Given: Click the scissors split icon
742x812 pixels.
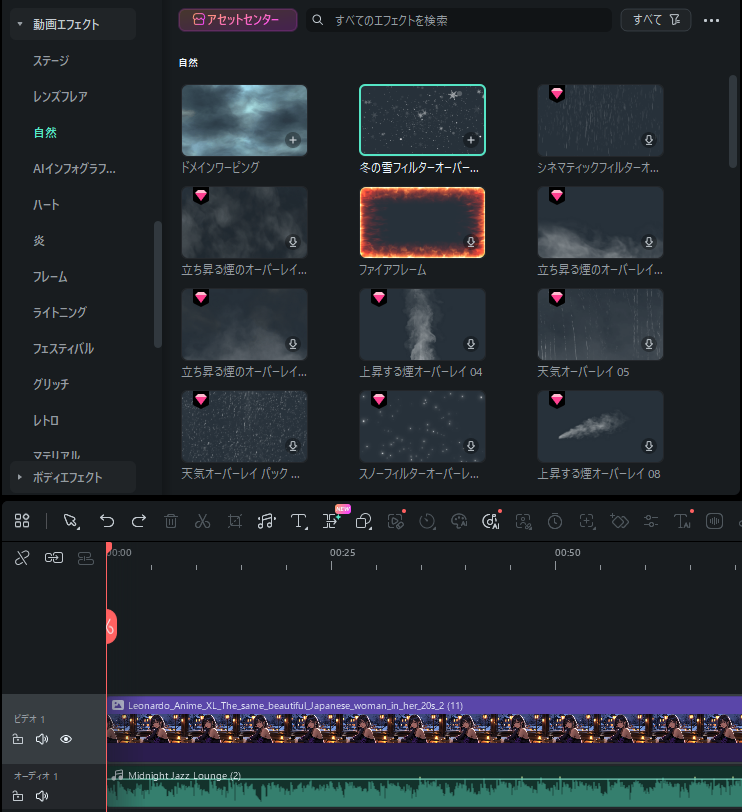Looking at the screenshot, I should pyautogui.click(x=202, y=520).
